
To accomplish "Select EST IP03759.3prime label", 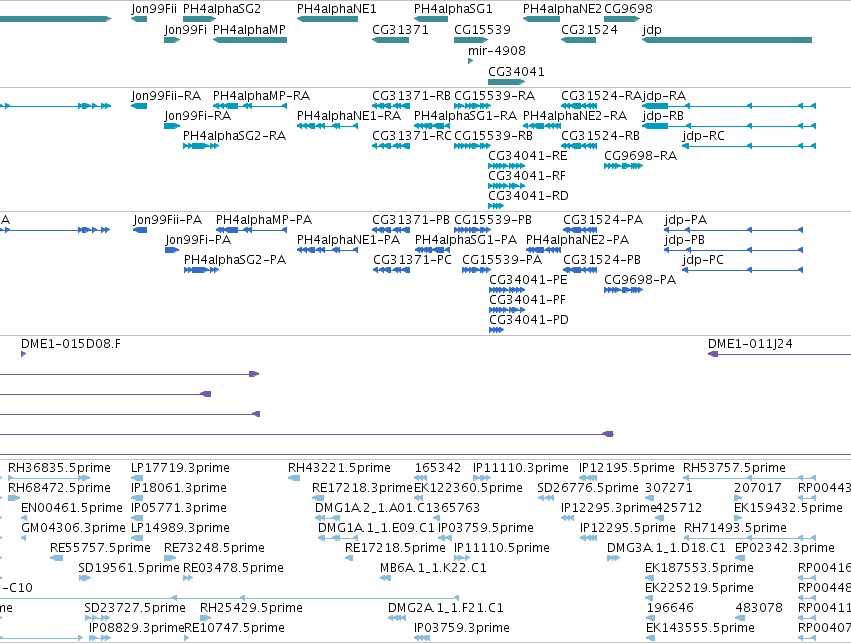I will tap(462, 628).
